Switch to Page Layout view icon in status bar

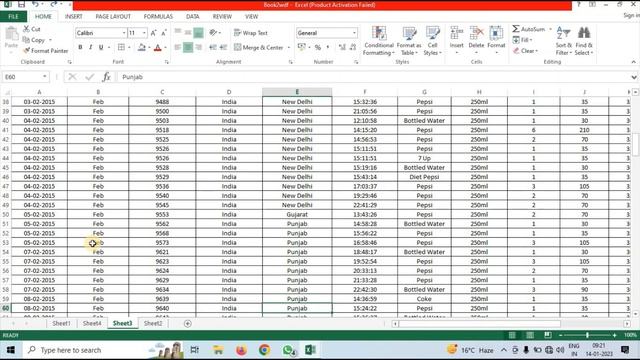(x=530, y=335)
